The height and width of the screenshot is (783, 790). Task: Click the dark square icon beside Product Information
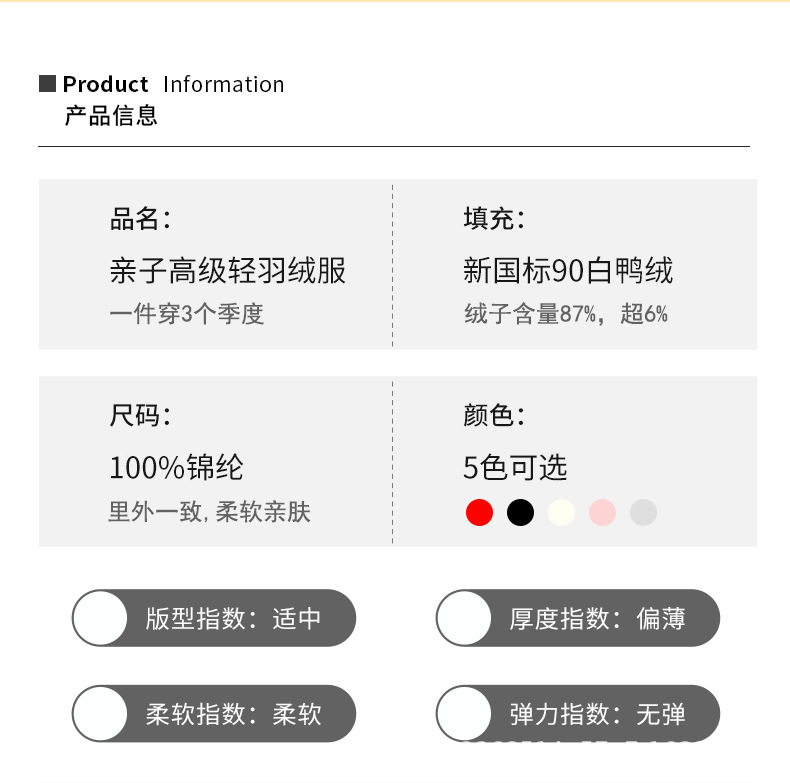[x=47, y=84]
